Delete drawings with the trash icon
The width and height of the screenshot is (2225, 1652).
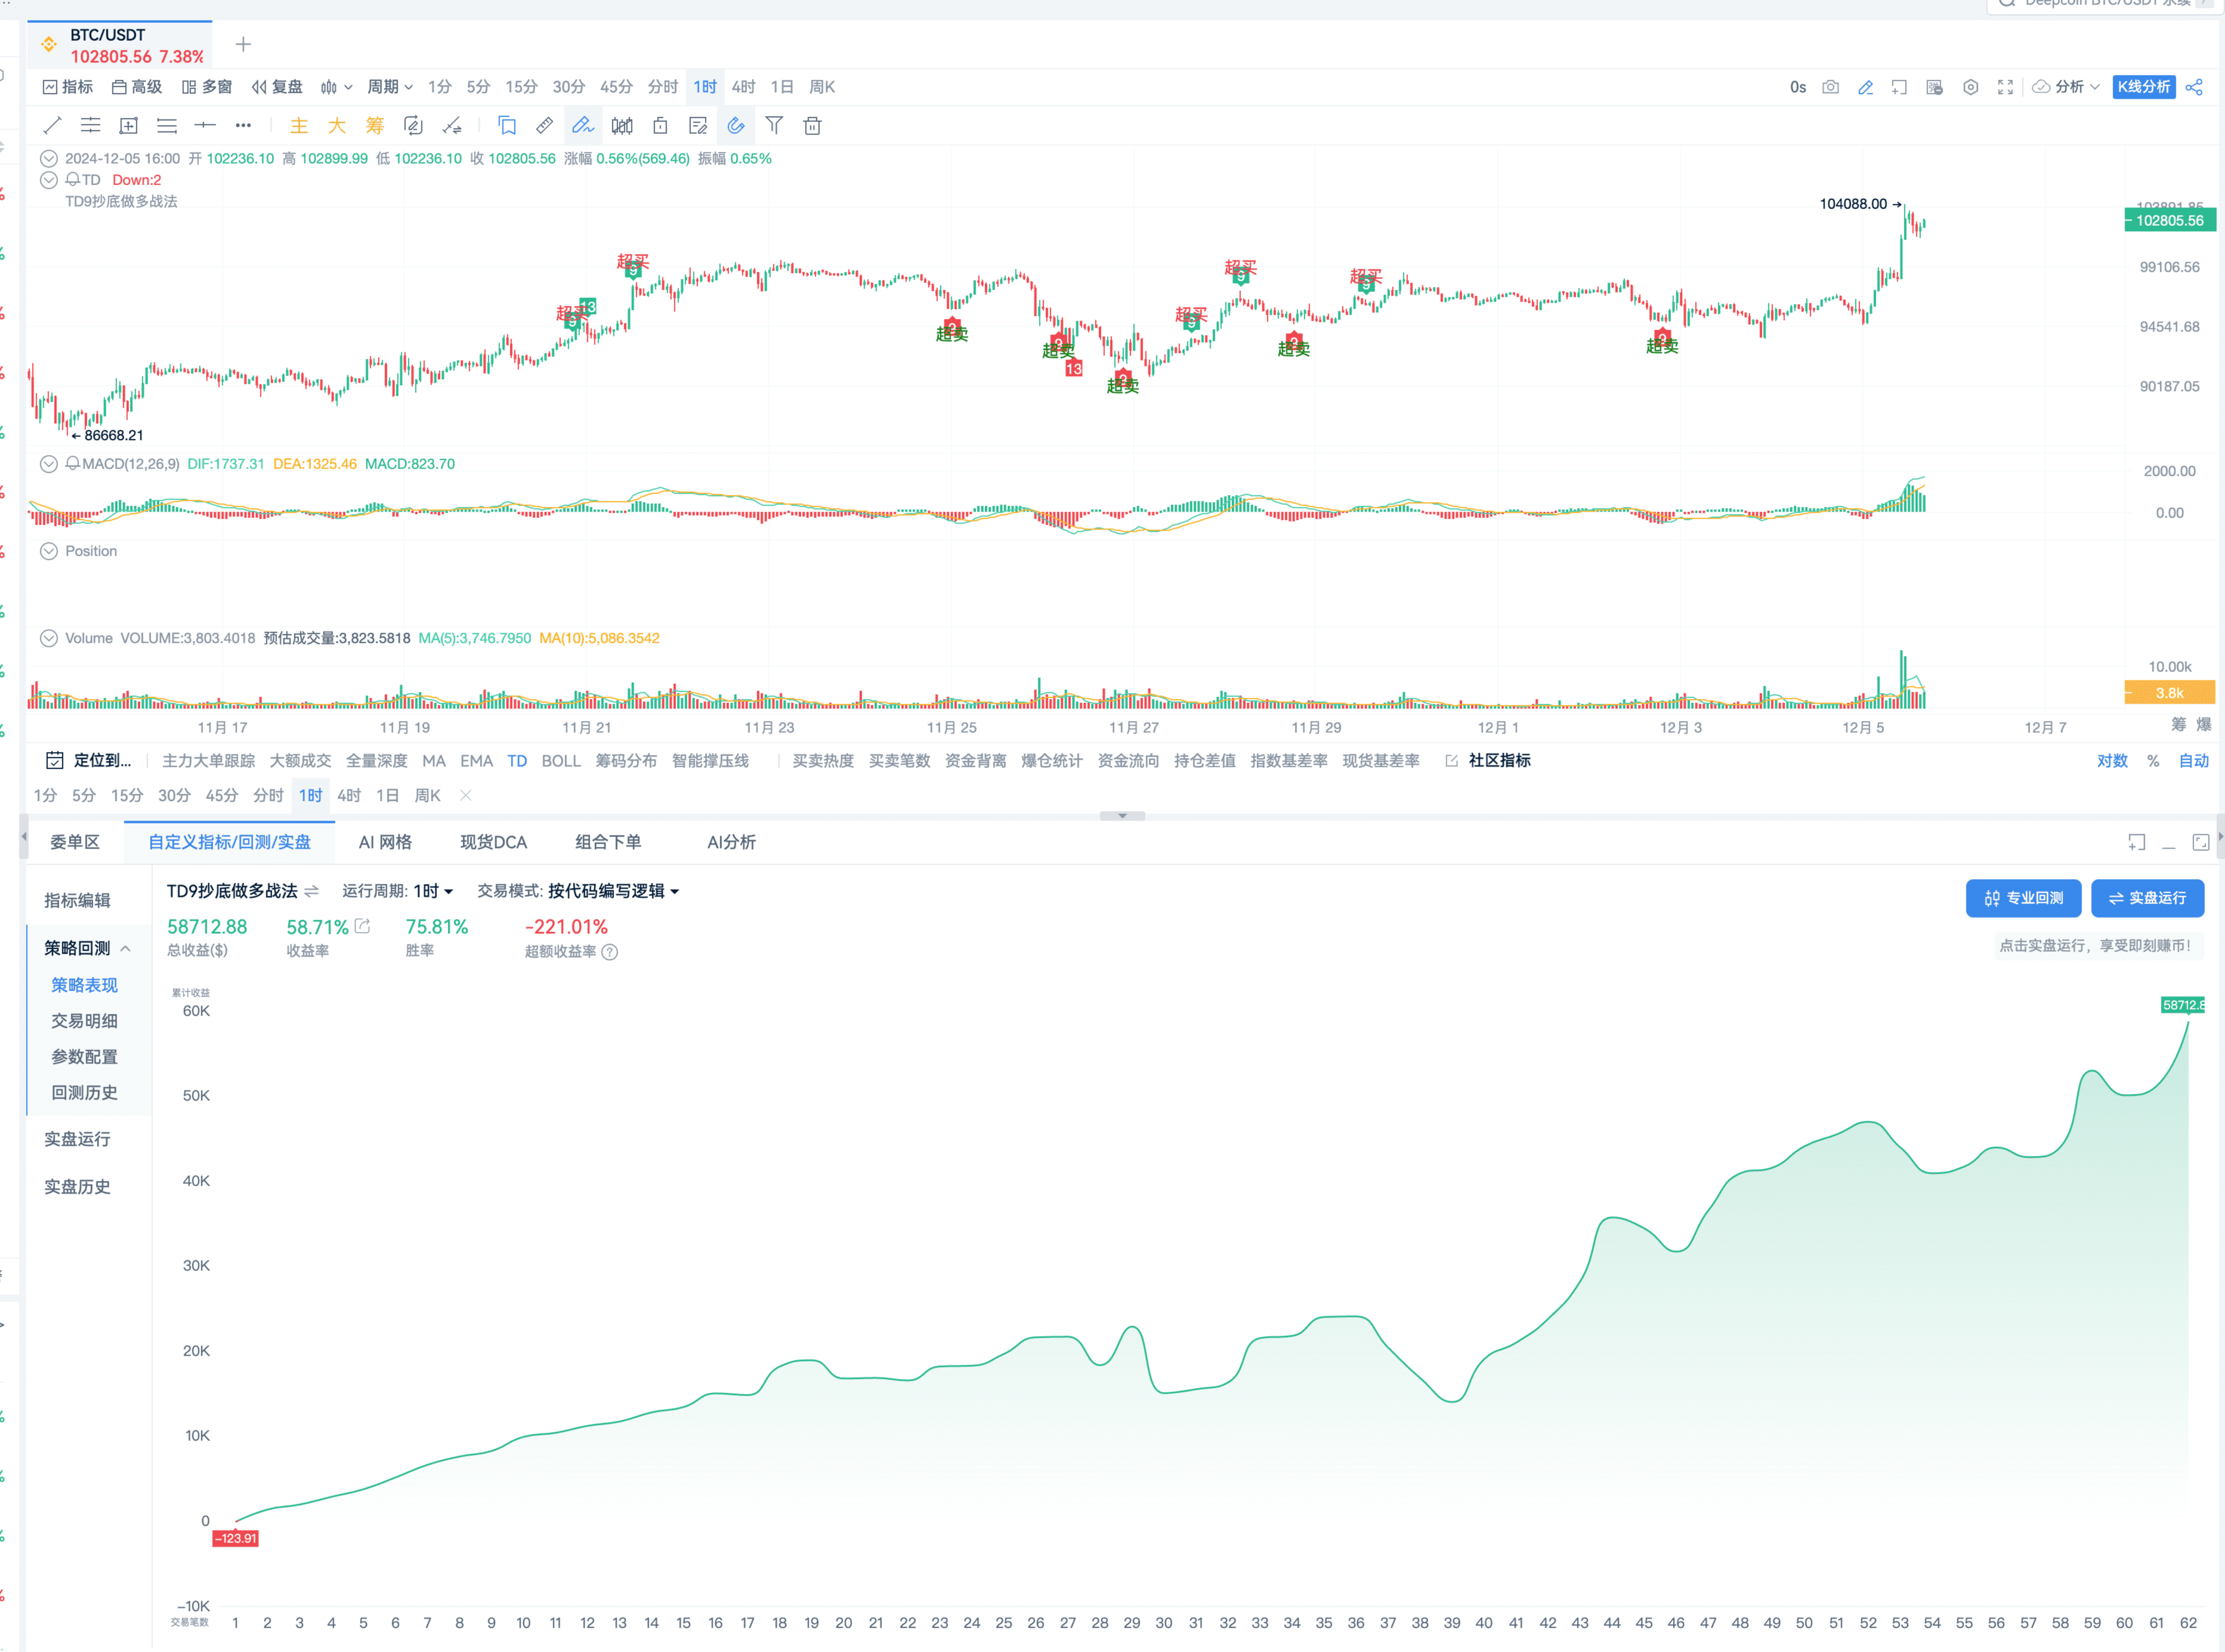coord(813,126)
